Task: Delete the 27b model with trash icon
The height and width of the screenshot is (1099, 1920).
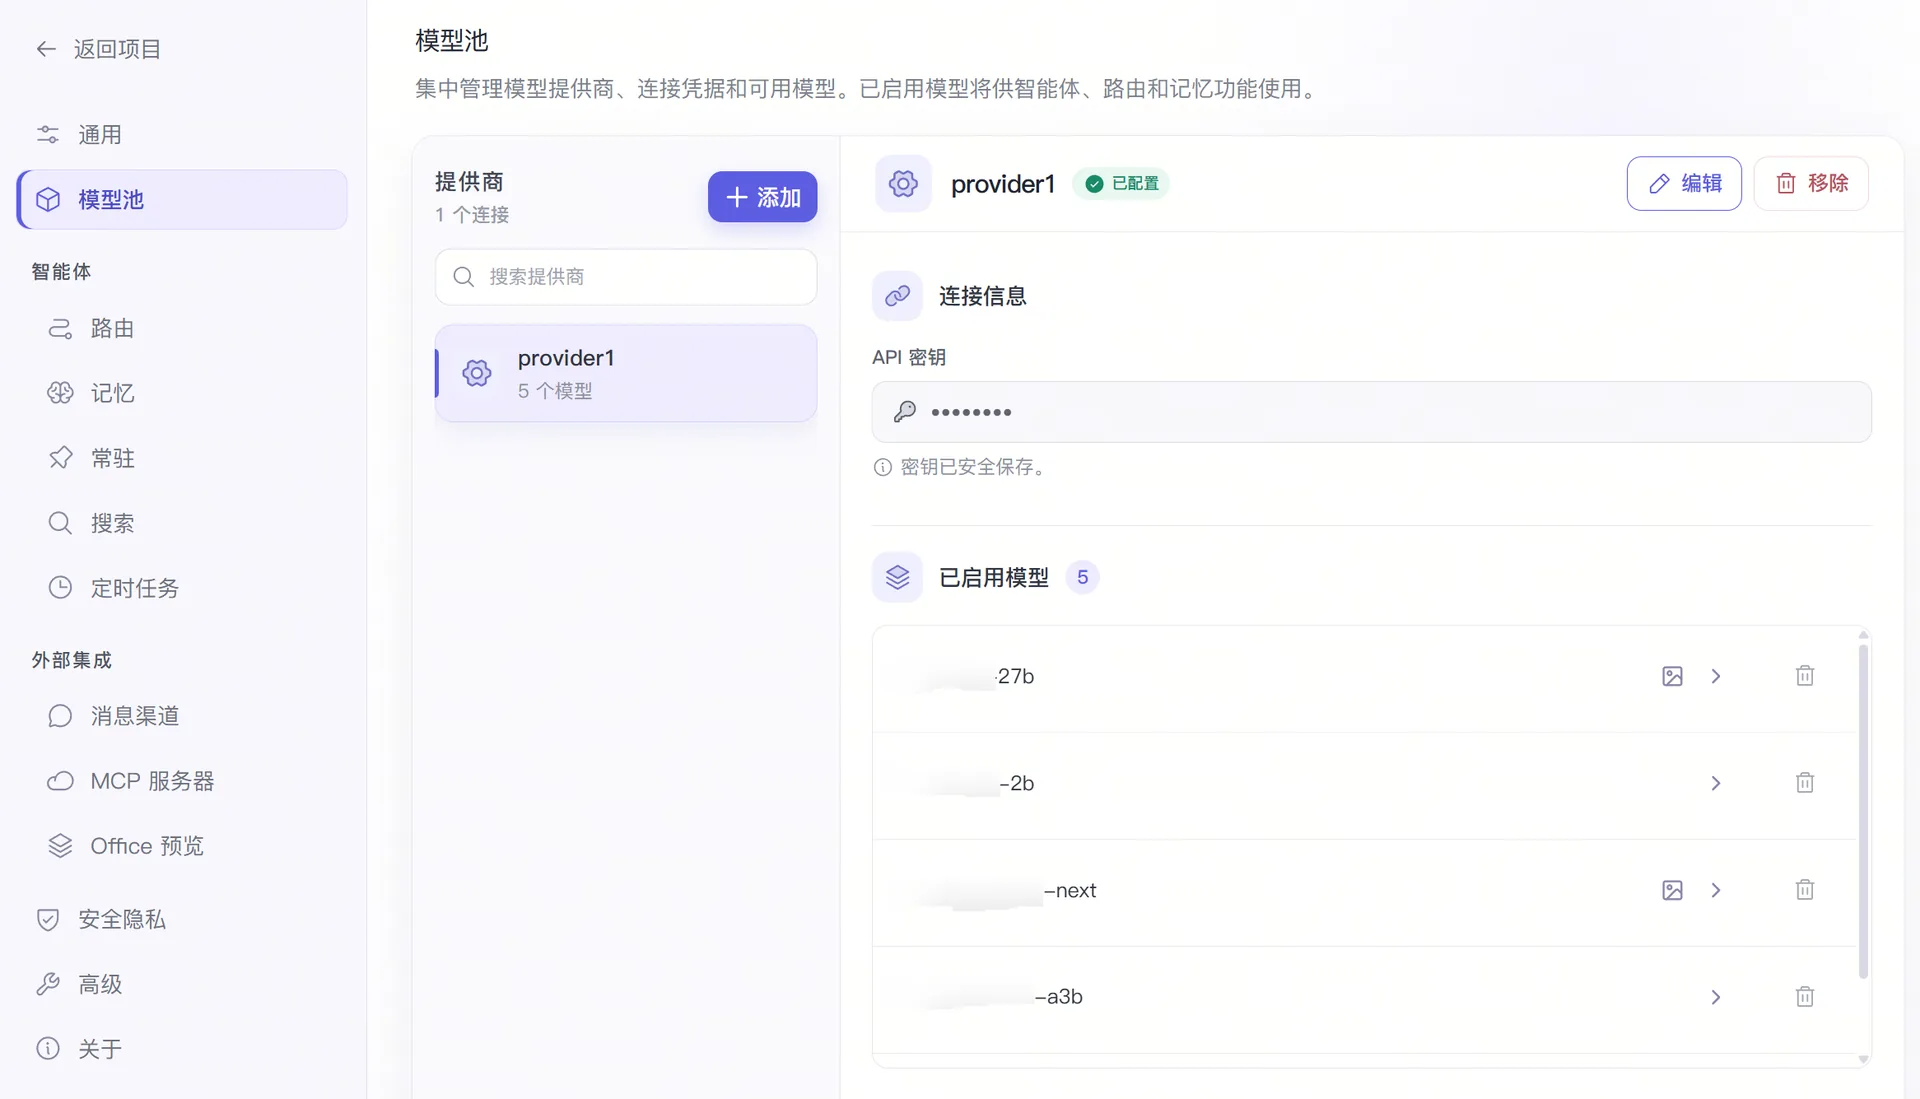Action: 1804,676
